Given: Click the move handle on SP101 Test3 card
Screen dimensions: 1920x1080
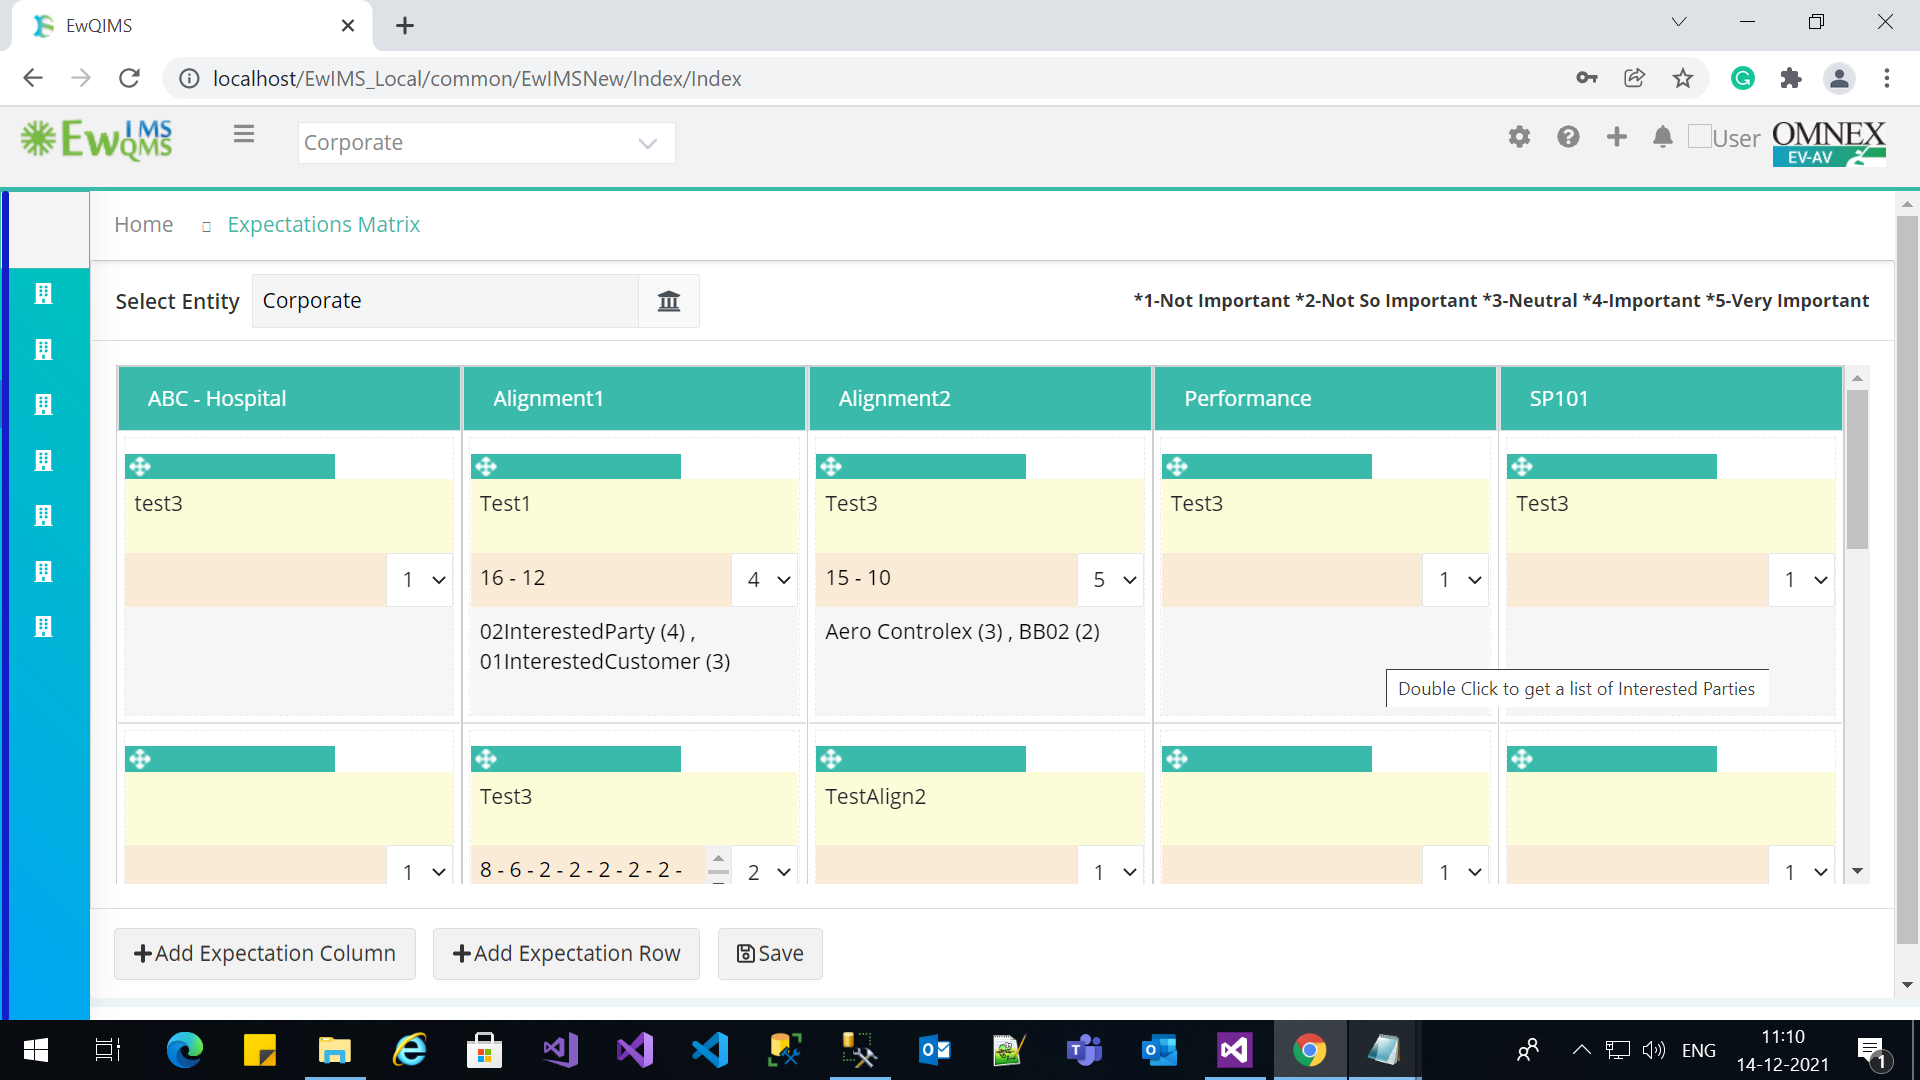Looking at the screenshot, I should coord(1522,466).
